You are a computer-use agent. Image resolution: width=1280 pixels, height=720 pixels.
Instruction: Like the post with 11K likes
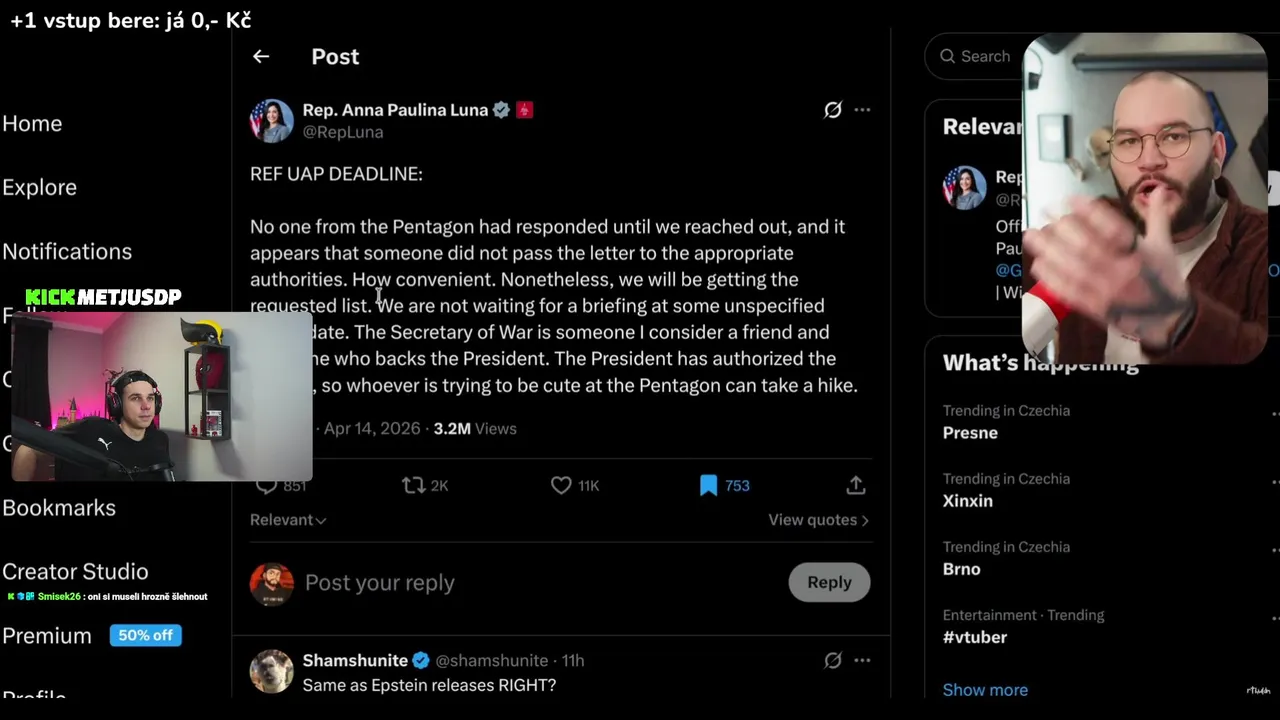[561, 485]
